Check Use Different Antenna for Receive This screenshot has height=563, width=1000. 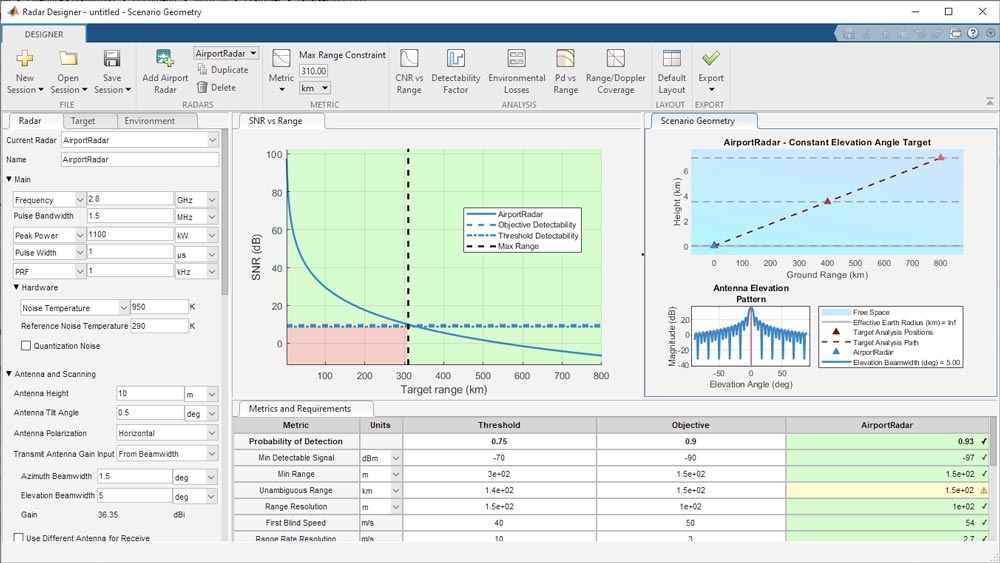click(19, 538)
